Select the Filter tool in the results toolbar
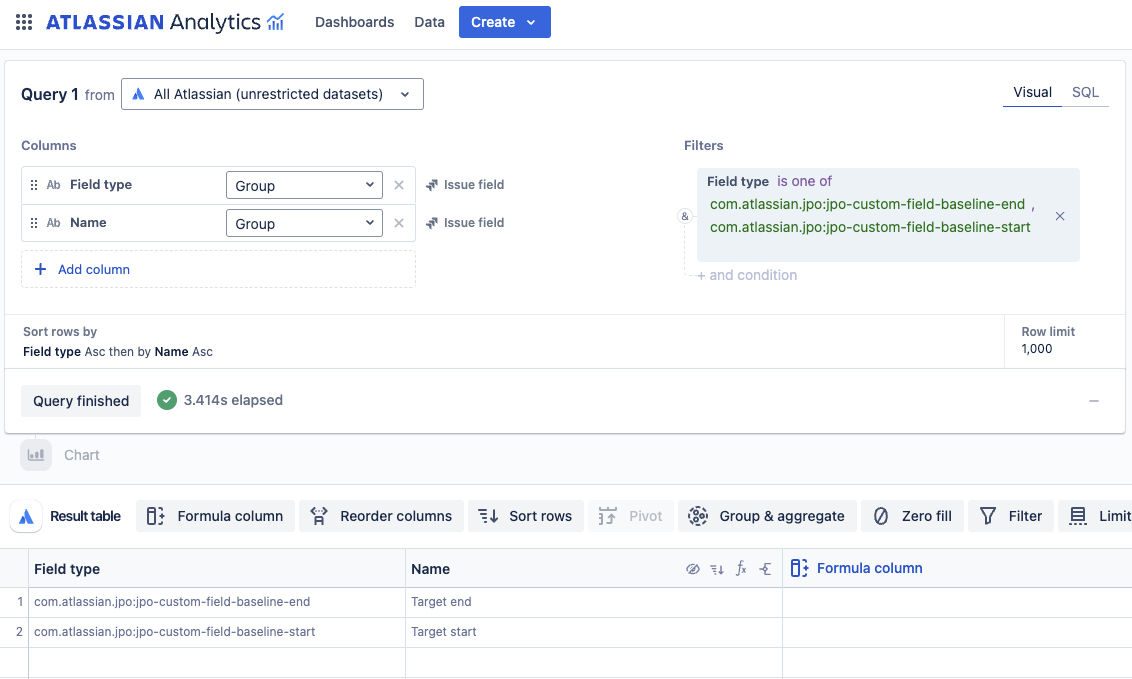The height and width of the screenshot is (679, 1132). pyautogui.click(x=1010, y=516)
